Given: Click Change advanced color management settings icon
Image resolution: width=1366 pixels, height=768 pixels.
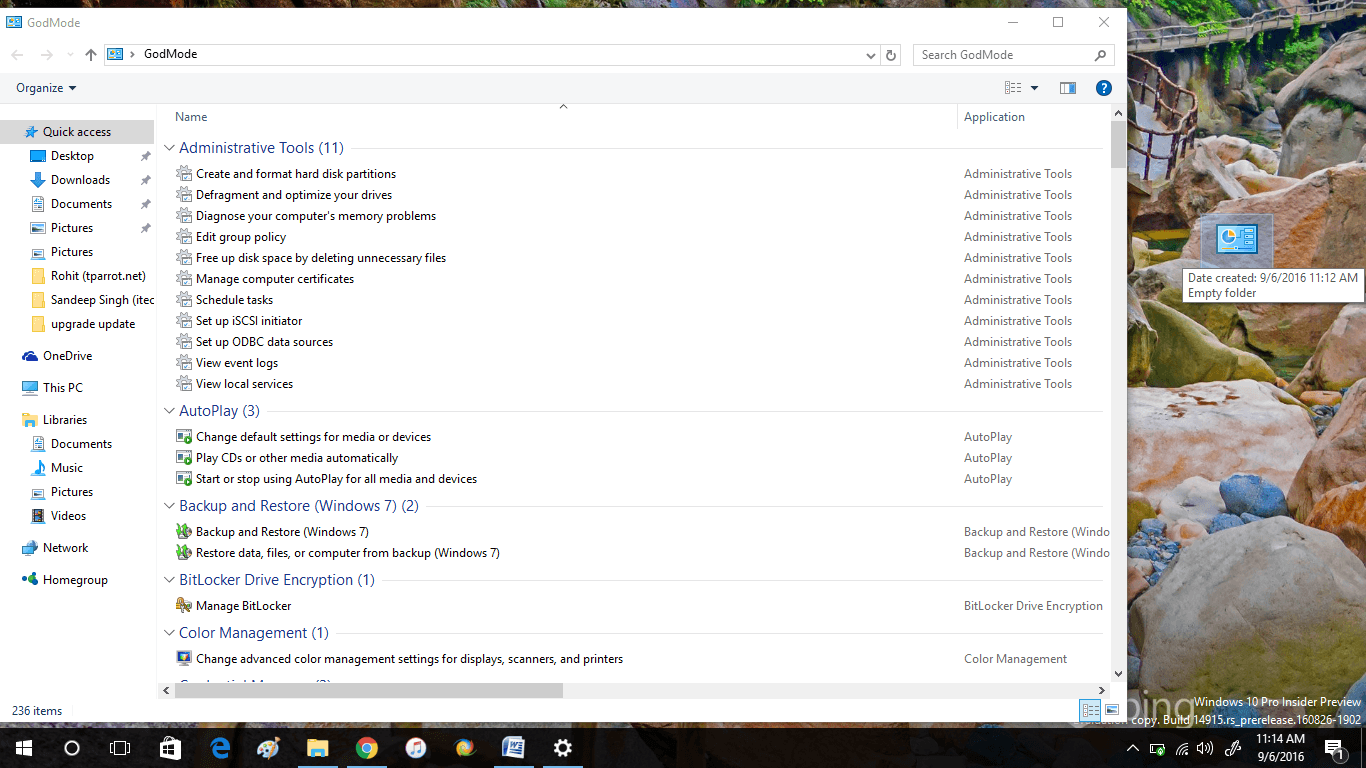Looking at the screenshot, I should pos(184,659).
